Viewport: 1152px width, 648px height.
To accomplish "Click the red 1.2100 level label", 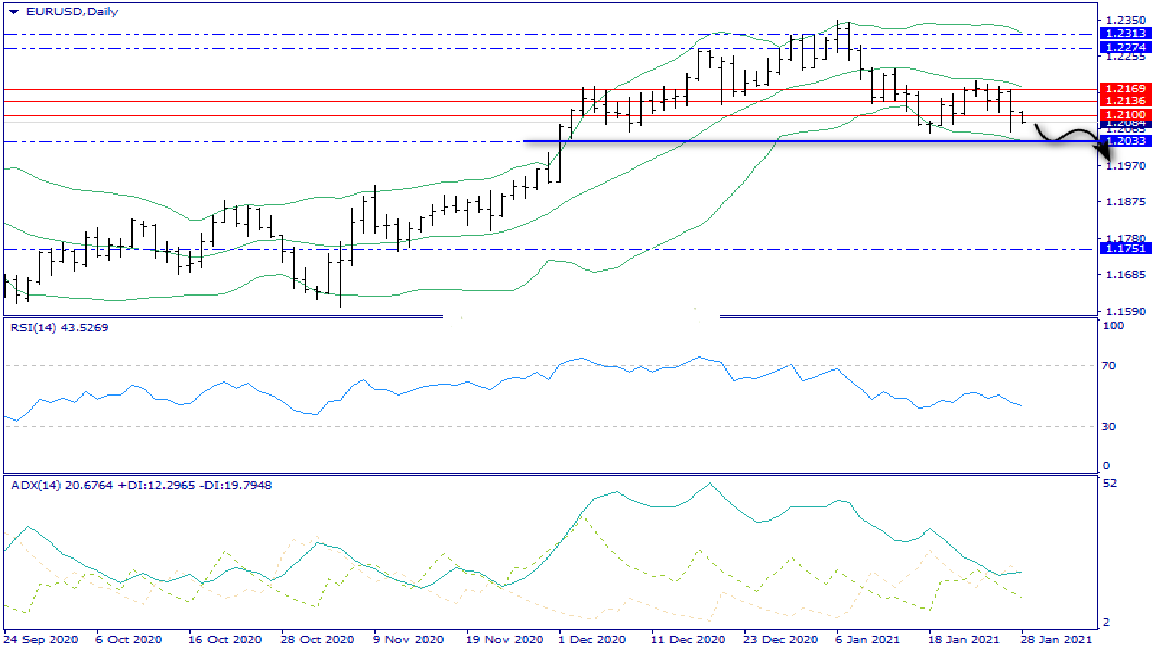I will [1123, 116].
